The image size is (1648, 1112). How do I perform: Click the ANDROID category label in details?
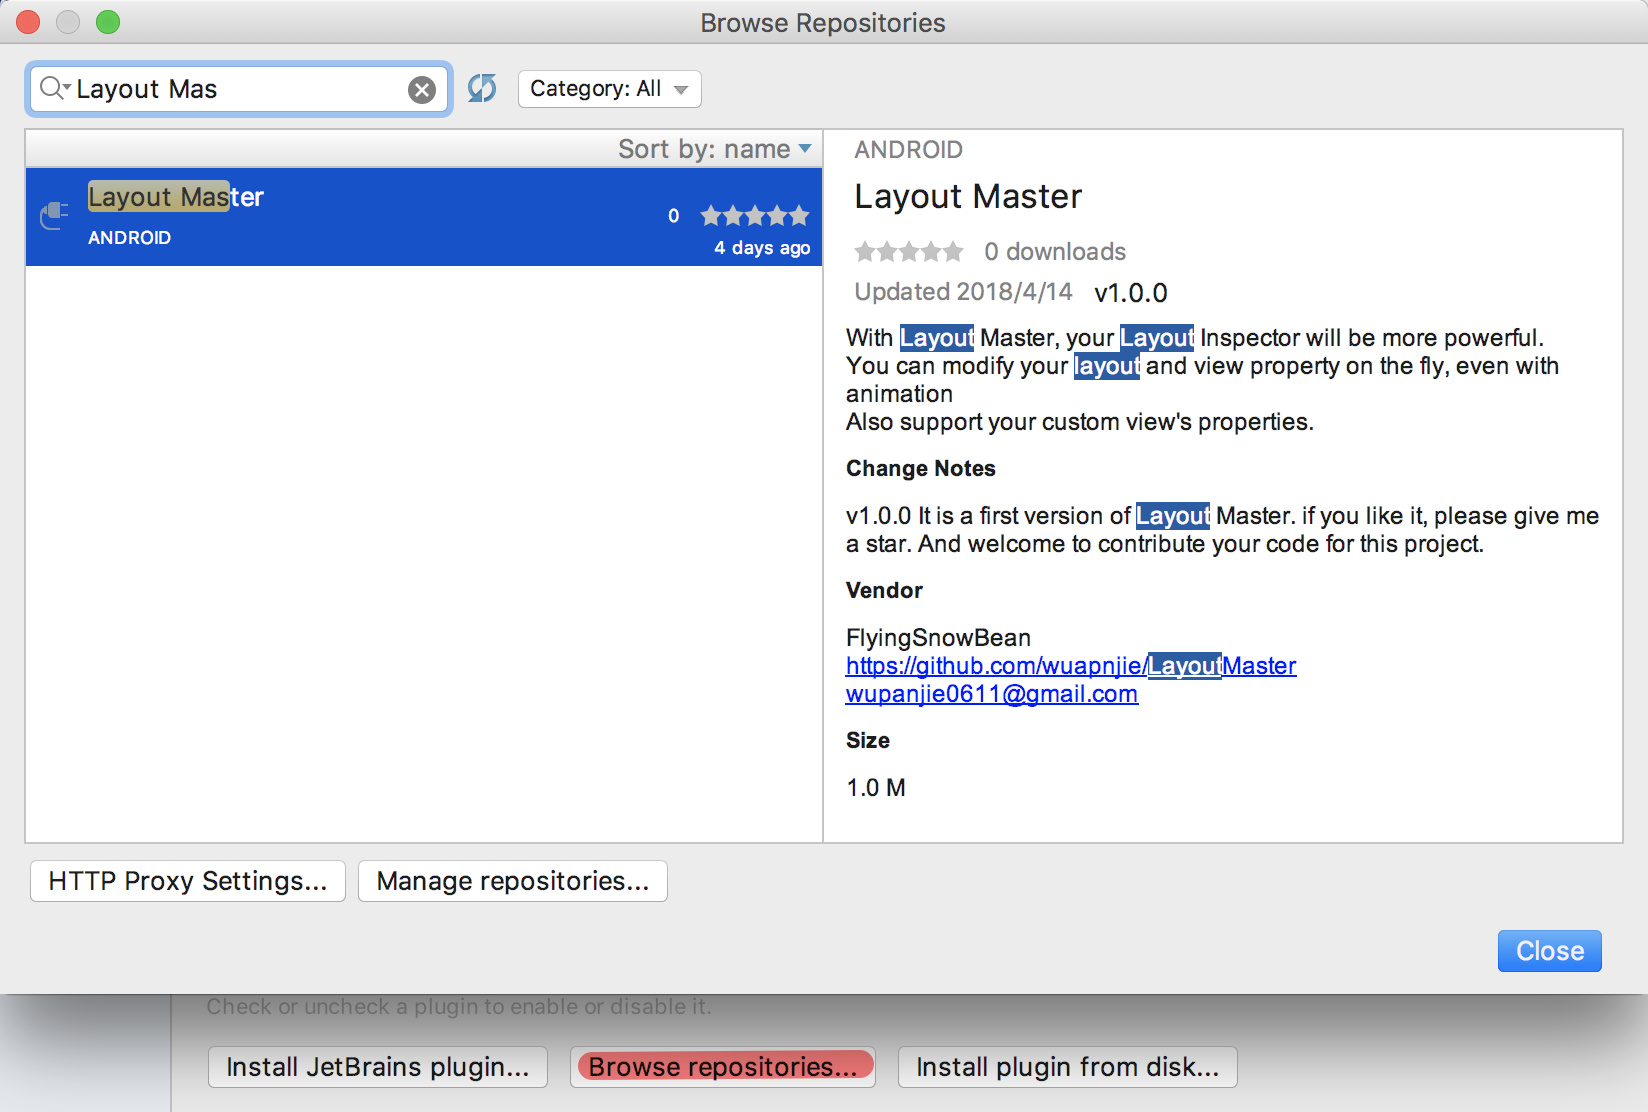[909, 150]
